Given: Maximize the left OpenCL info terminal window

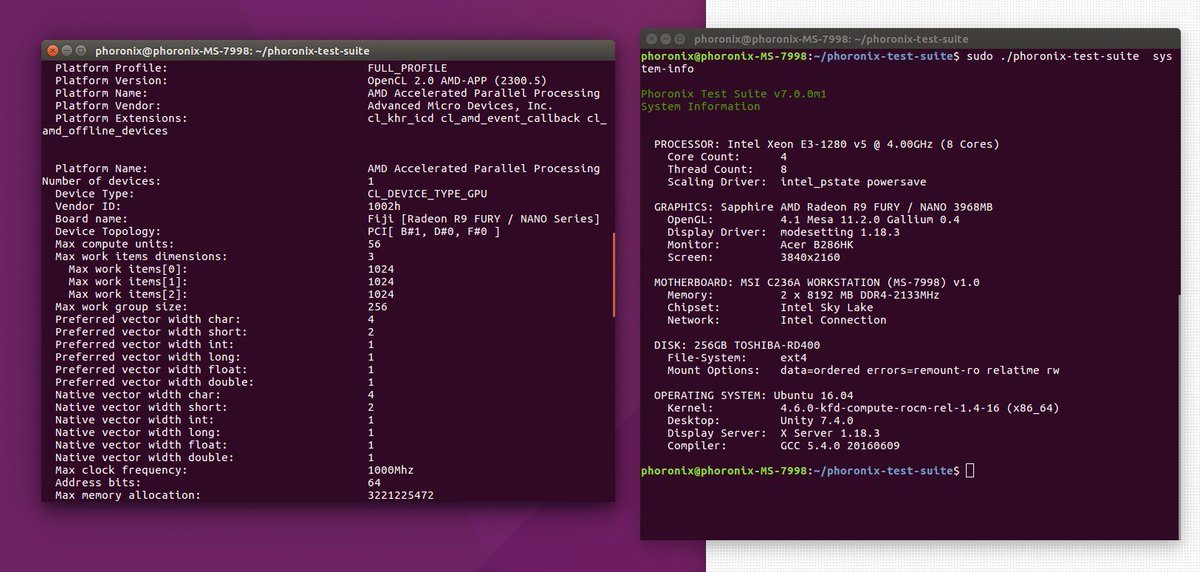Looking at the screenshot, I should coord(80,50).
